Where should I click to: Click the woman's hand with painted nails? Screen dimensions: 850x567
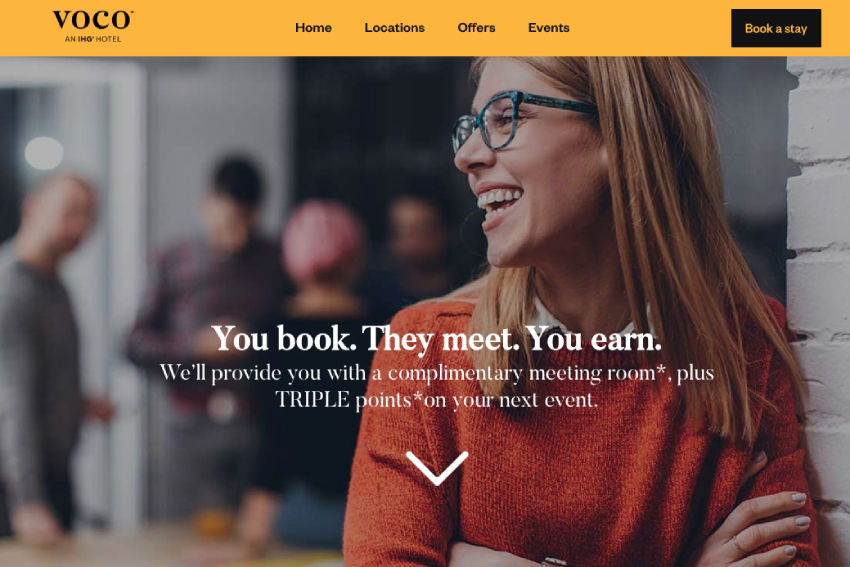pyautogui.click(x=759, y=520)
